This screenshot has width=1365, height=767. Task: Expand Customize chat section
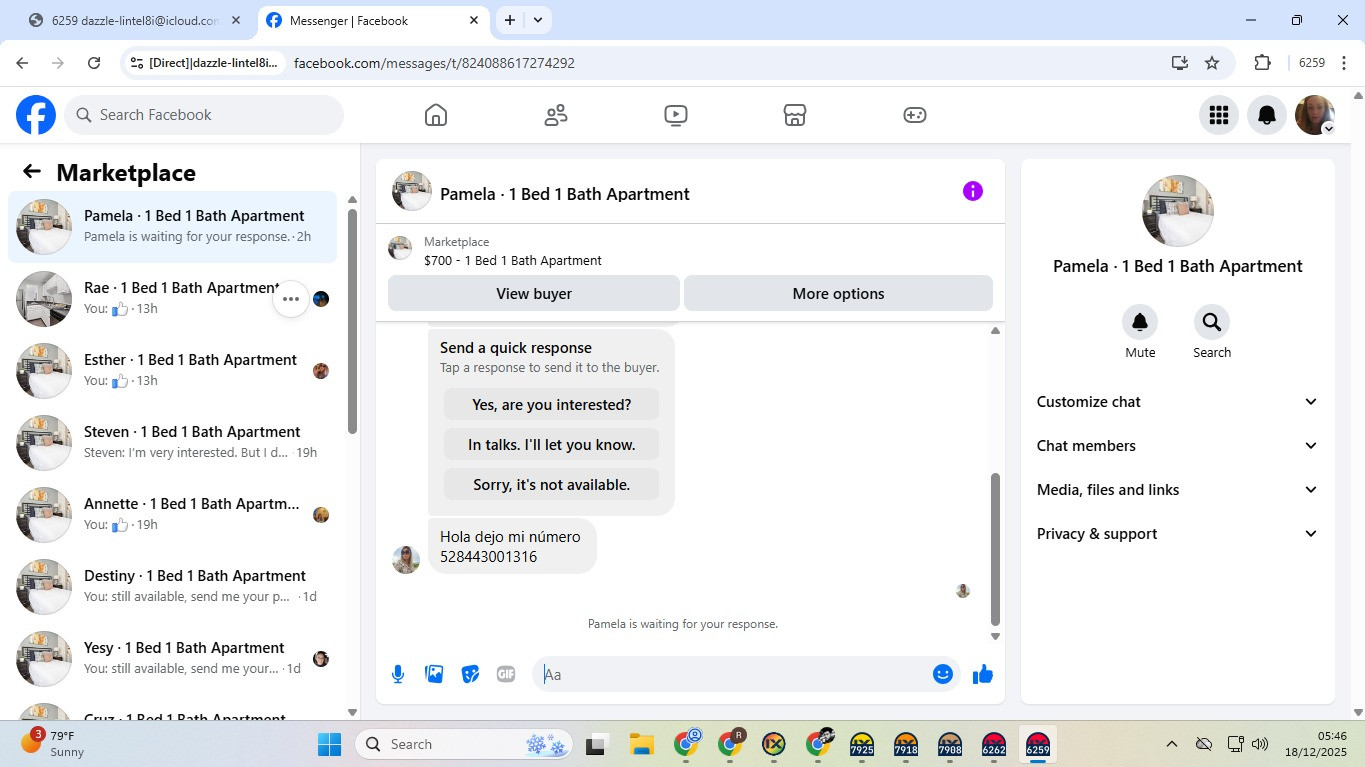[x=1178, y=402]
